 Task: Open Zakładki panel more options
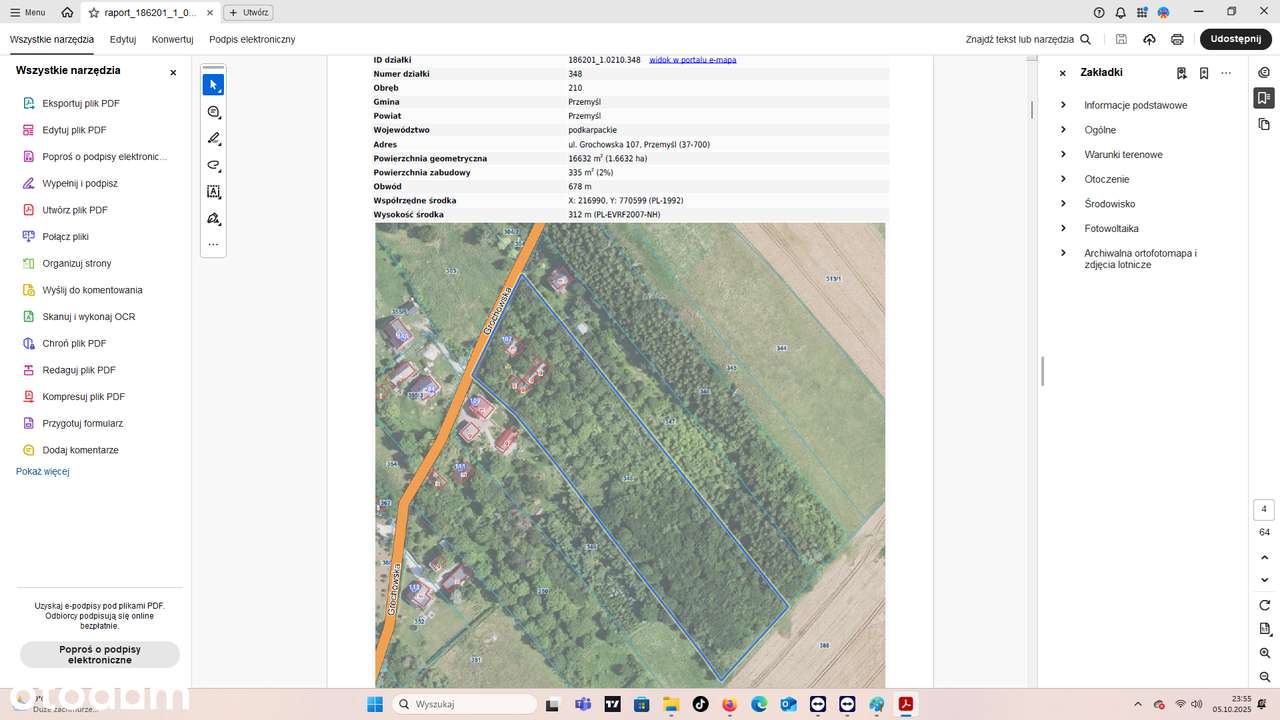tap(1226, 73)
